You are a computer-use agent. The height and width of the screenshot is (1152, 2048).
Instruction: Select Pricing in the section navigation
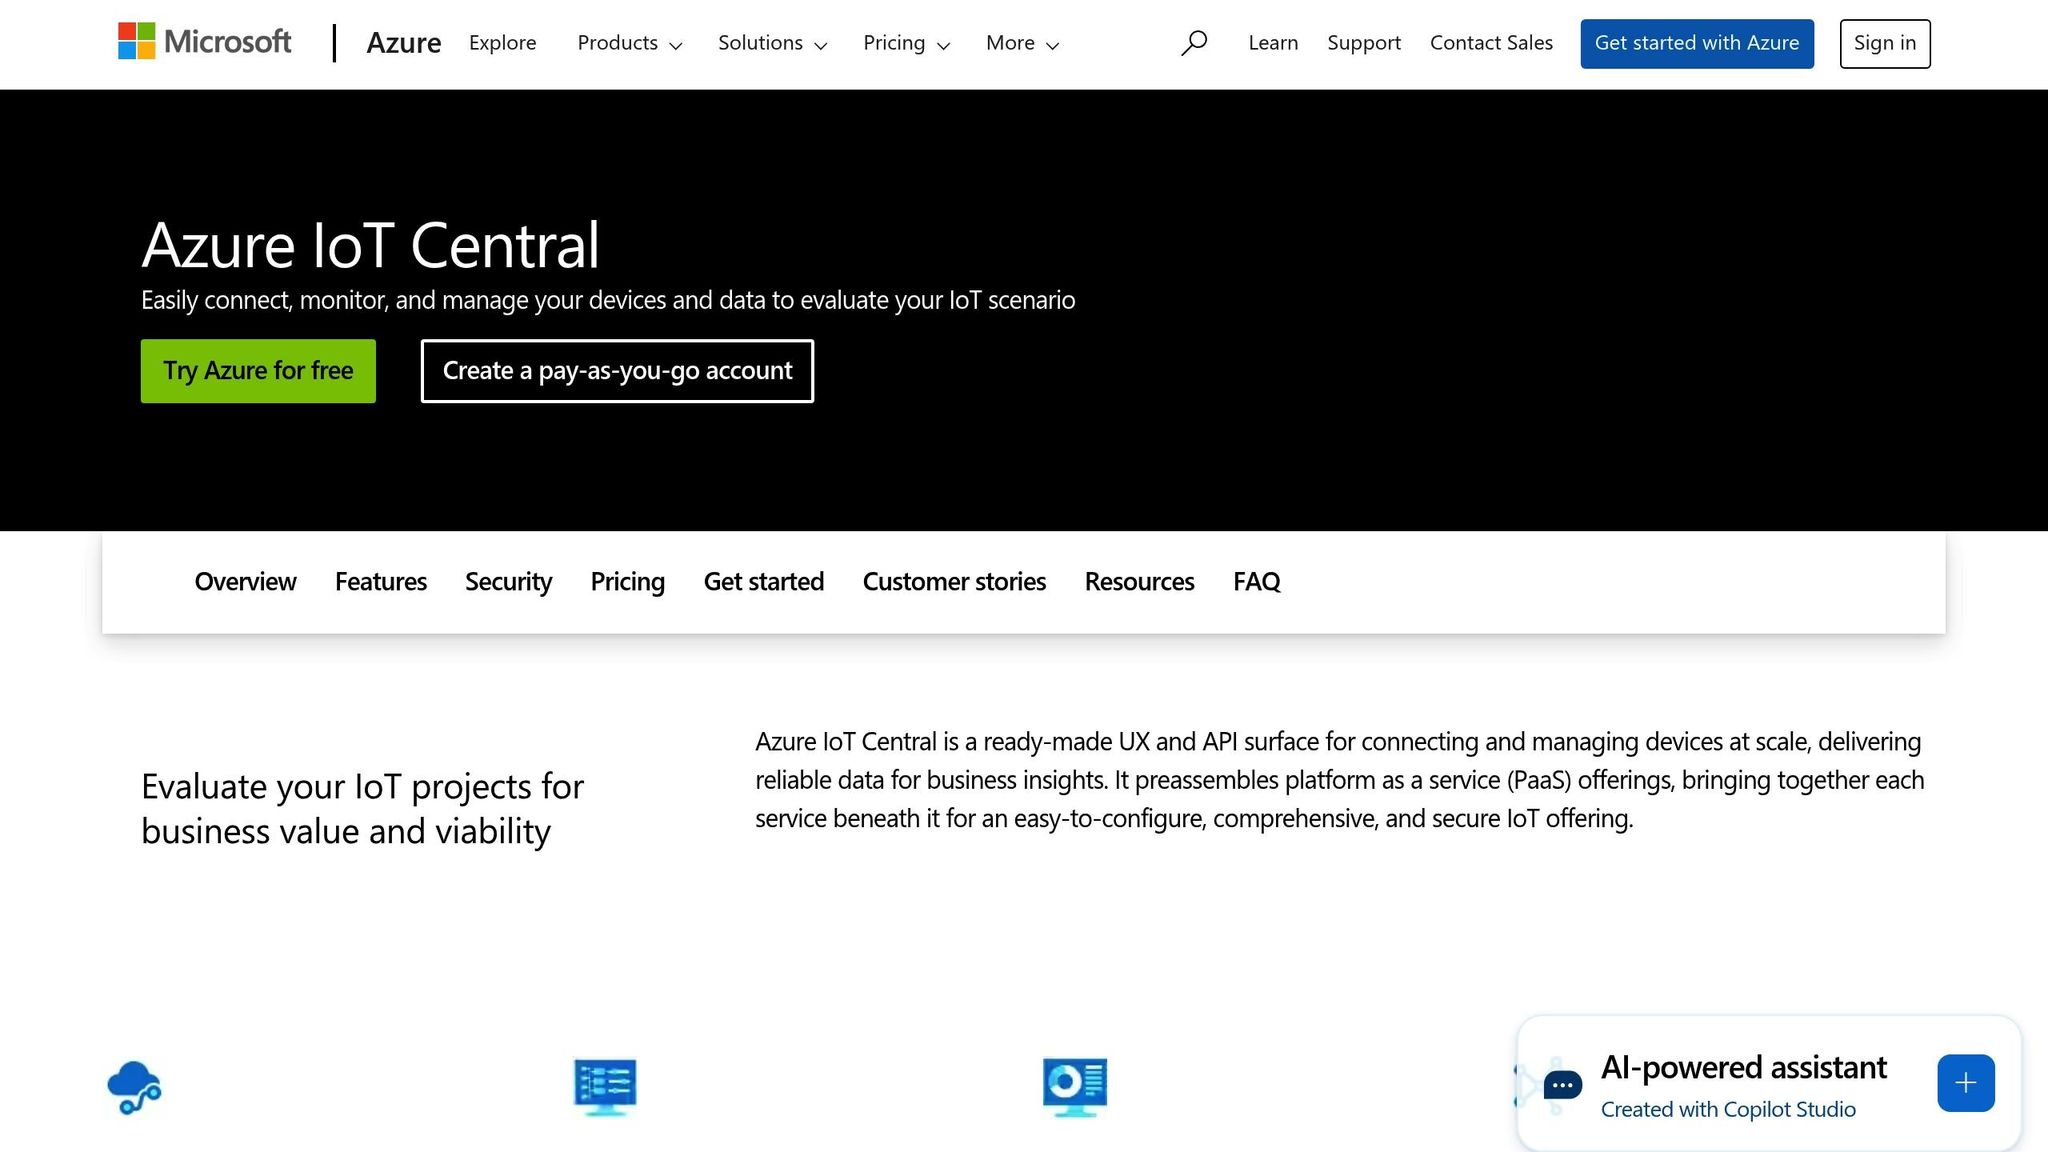coord(627,582)
